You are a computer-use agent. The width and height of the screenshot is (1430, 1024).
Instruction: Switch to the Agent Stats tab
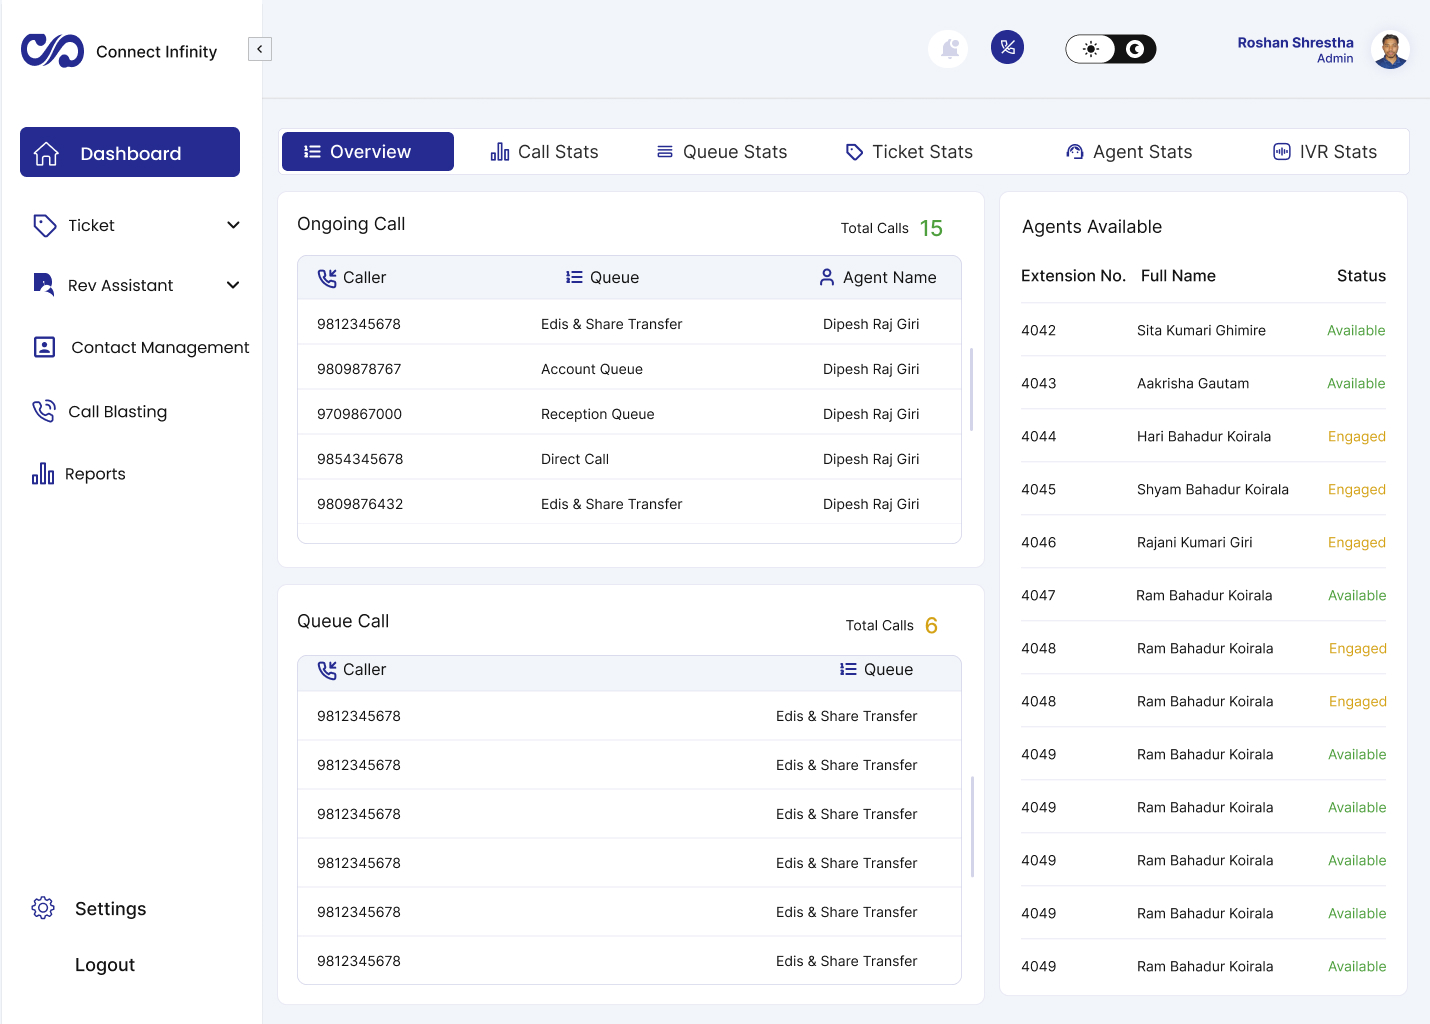(x=1128, y=151)
